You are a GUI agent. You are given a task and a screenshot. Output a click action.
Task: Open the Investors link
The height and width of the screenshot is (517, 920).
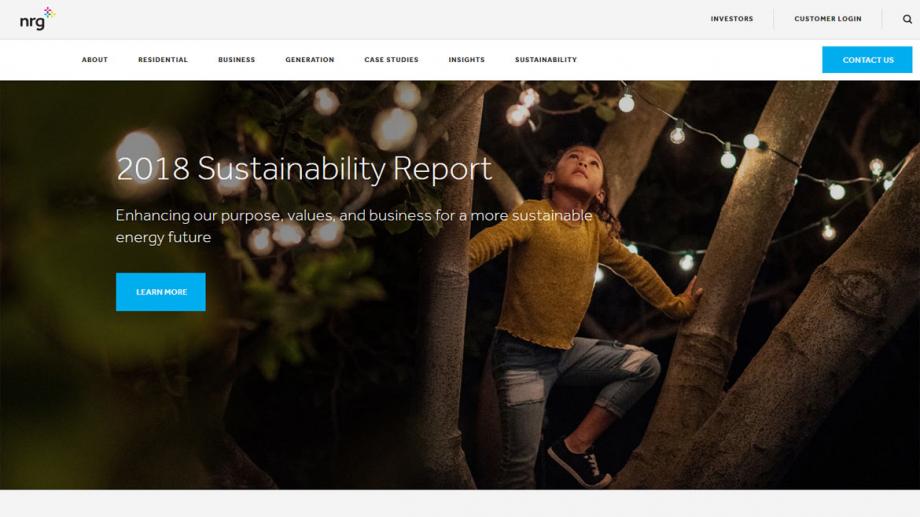tap(732, 19)
